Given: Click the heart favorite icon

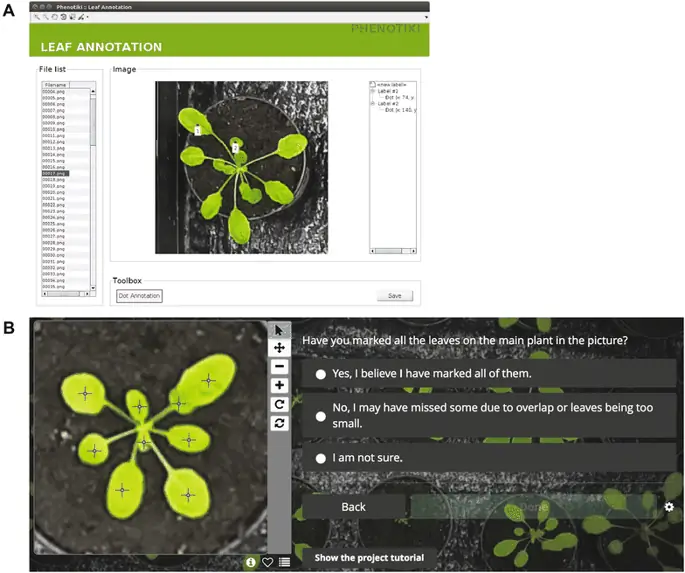Looking at the screenshot, I should [268, 562].
